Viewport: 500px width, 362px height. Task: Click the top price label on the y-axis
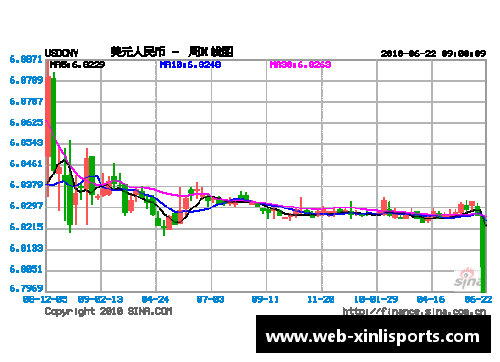26,60
